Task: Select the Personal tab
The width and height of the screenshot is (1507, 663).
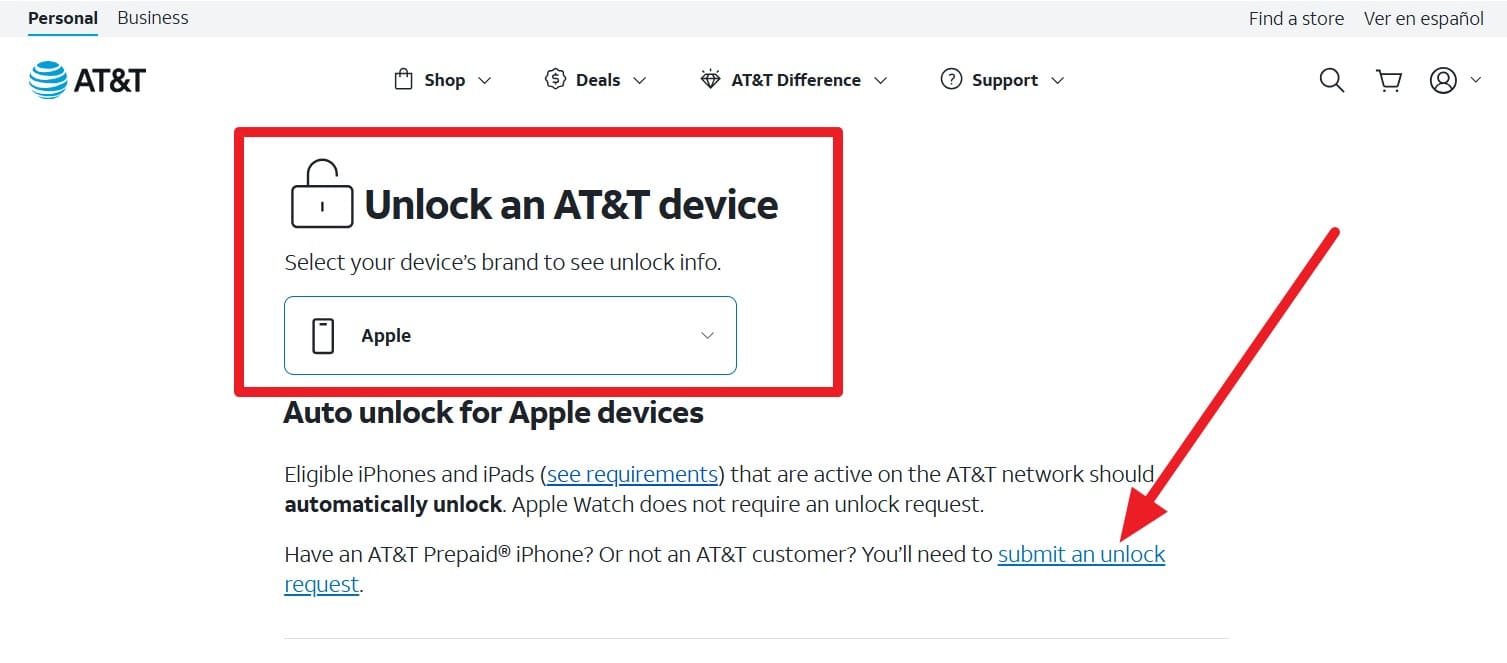Action: tap(63, 17)
